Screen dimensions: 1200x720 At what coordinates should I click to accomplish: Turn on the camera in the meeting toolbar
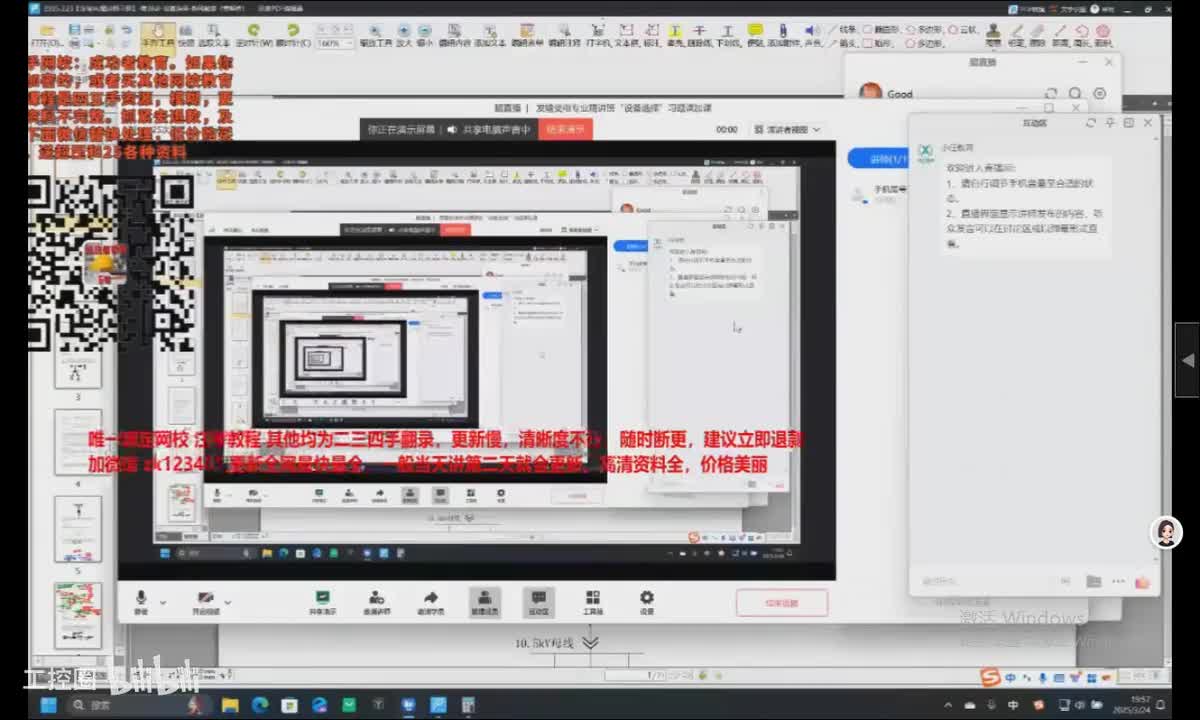pos(206,600)
